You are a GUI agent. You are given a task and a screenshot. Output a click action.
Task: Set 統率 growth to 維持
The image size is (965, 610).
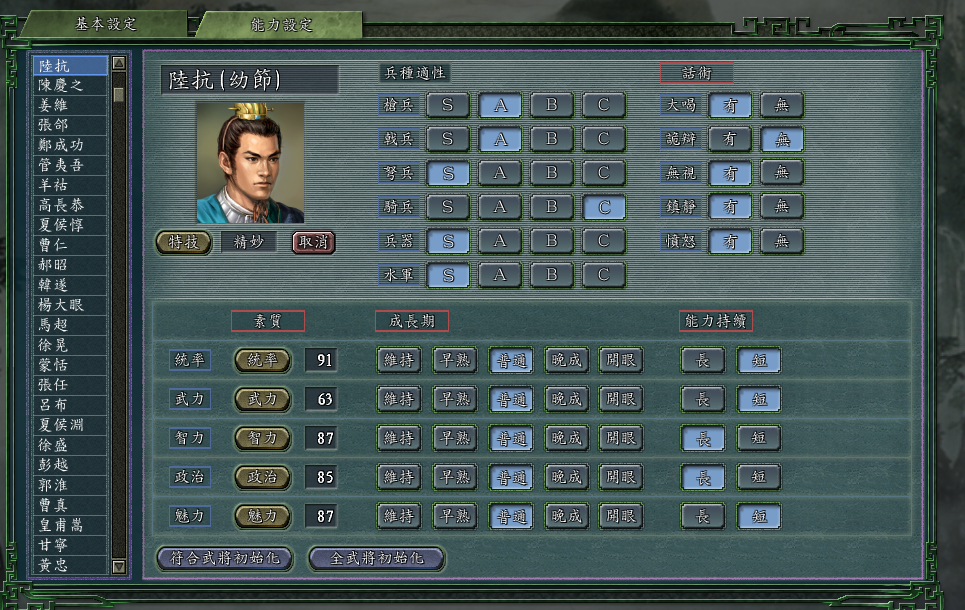coord(399,360)
